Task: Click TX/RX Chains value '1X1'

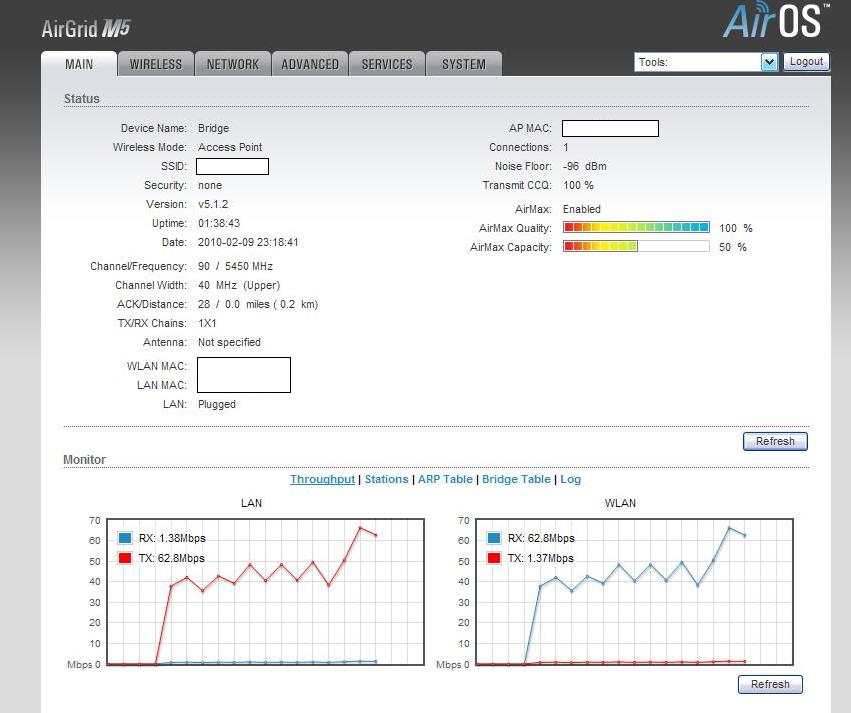Action: point(207,323)
